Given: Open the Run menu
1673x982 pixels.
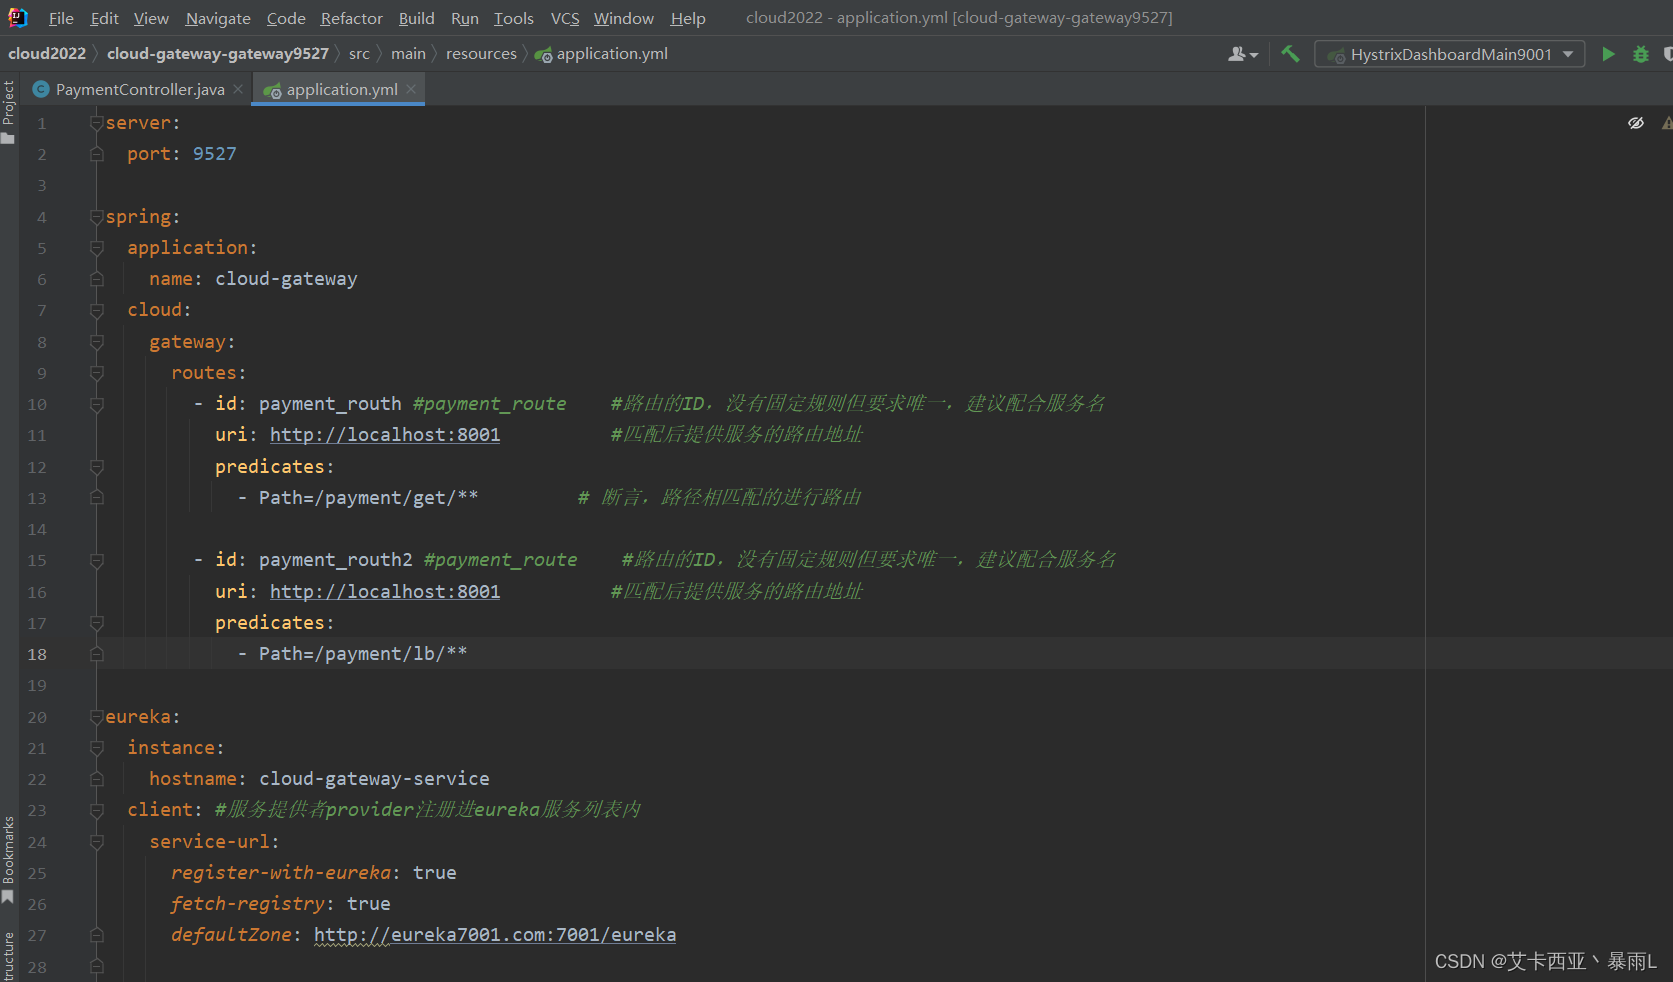Looking at the screenshot, I should pos(465,18).
